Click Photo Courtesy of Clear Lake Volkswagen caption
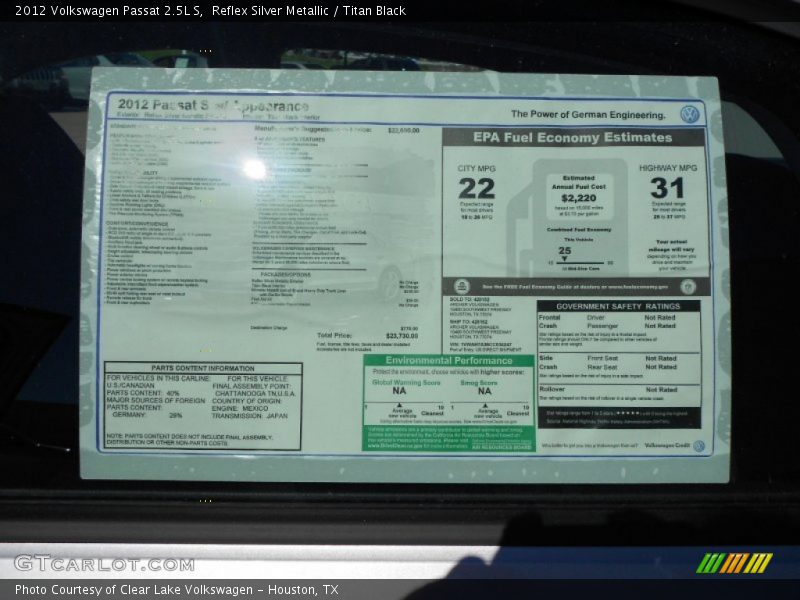800x600 pixels. click(176, 590)
